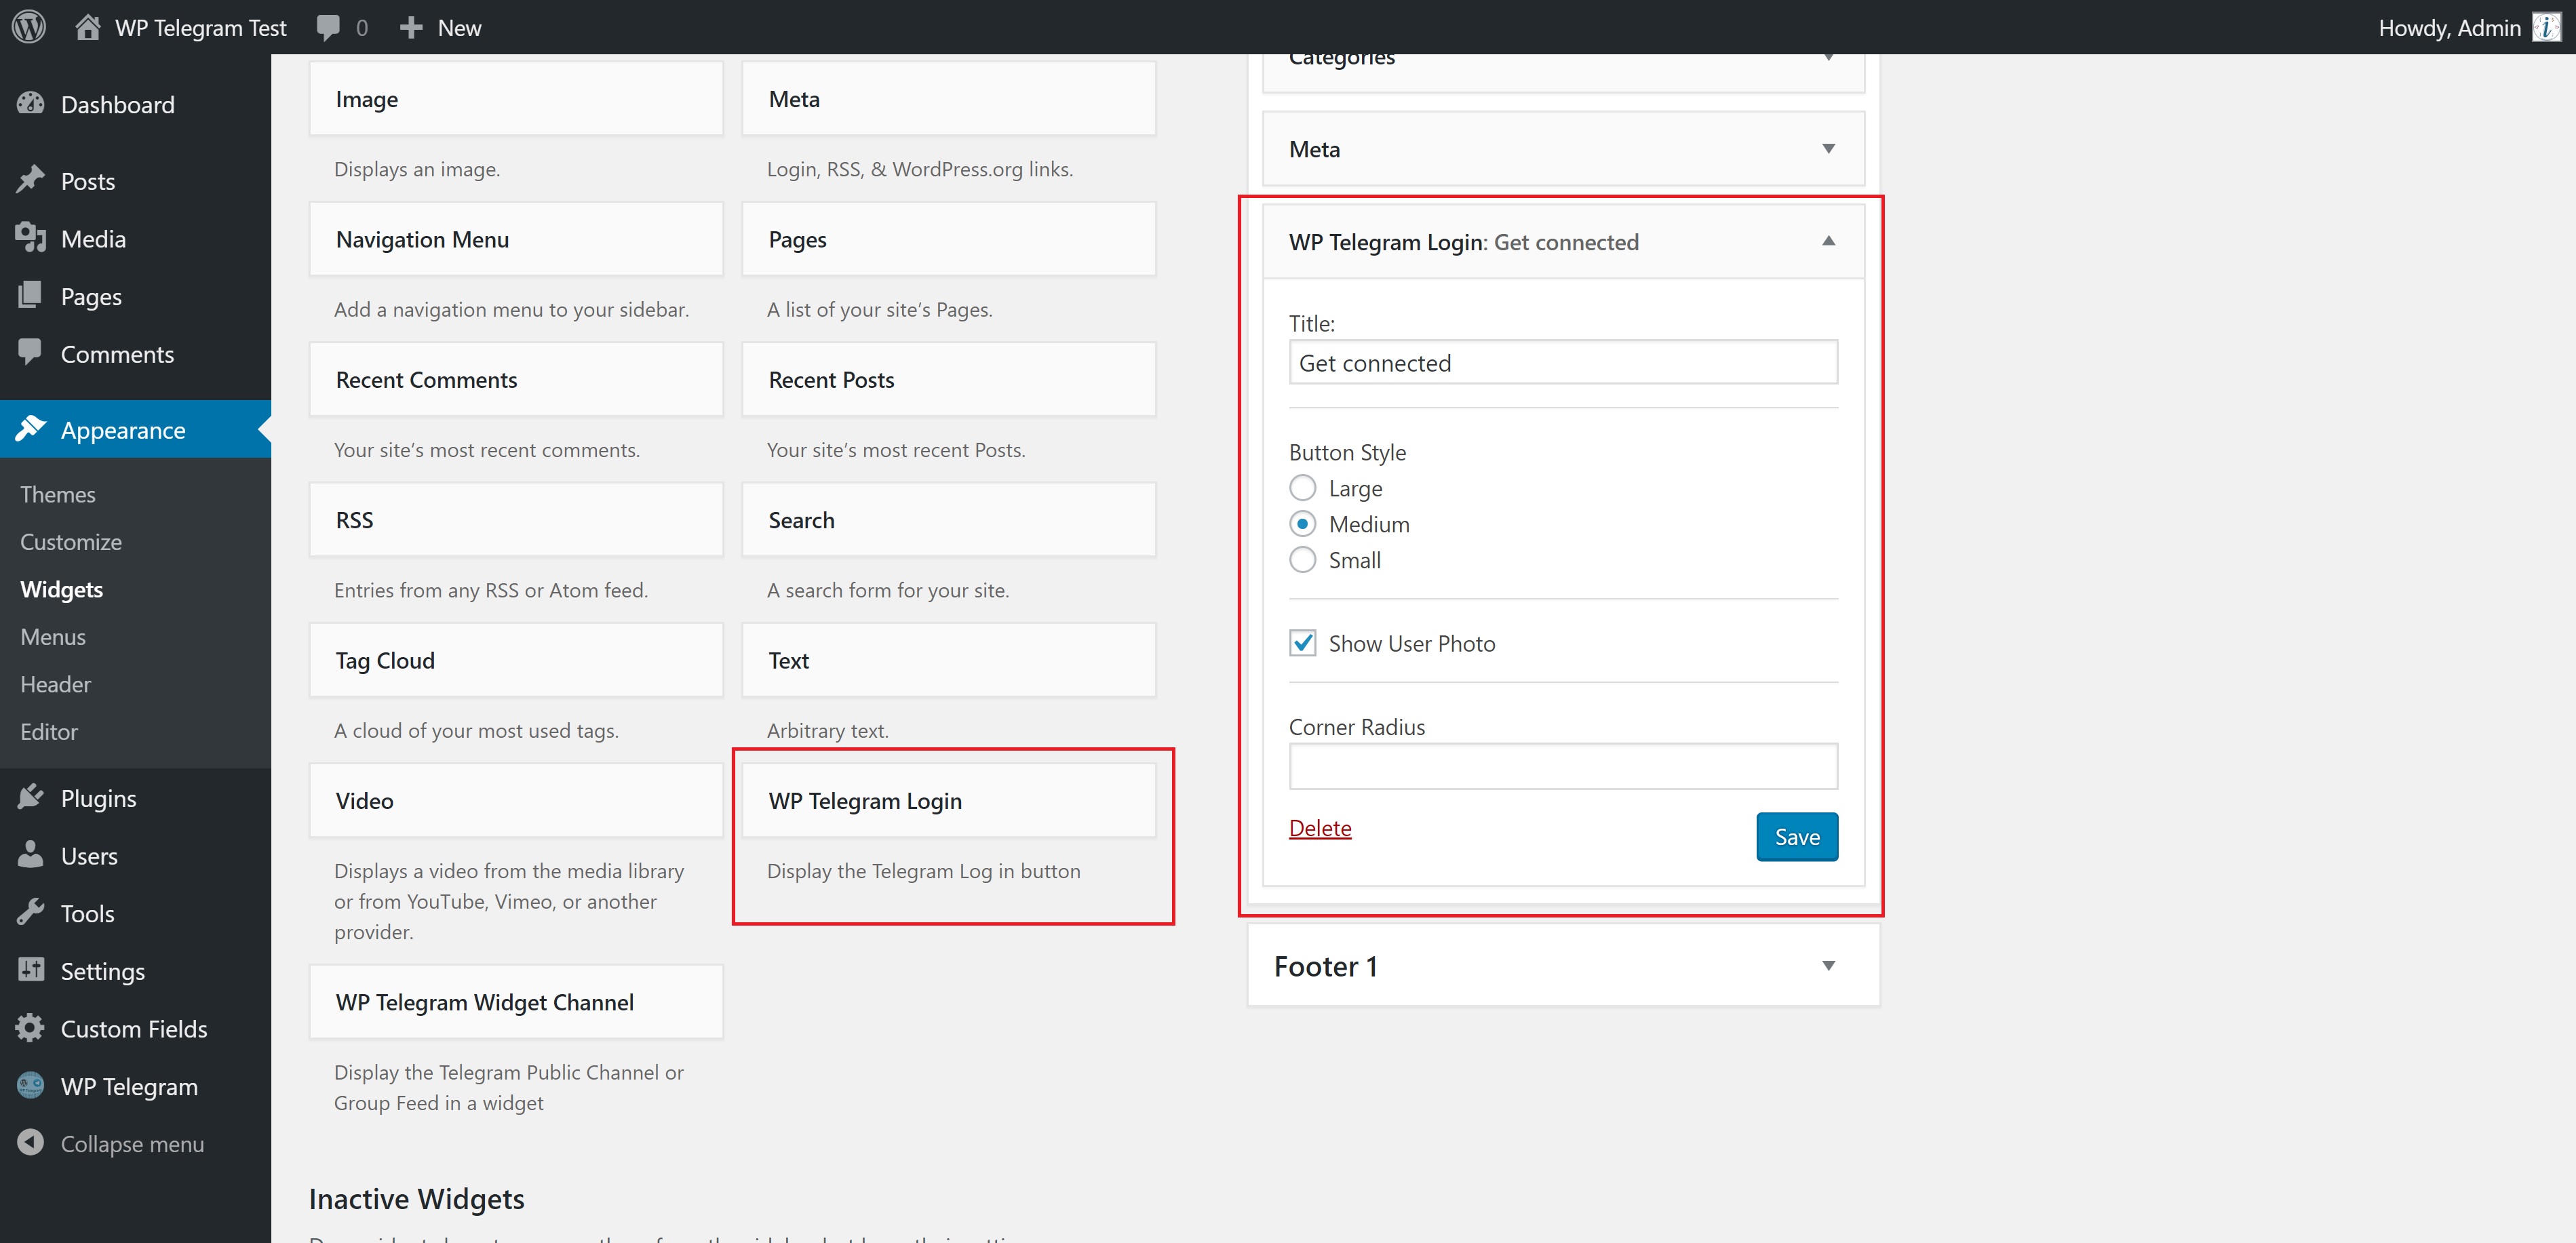Open the WordPress logo menu
Image resolution: width=2576 pixels, height=1243 pixels.
(x=27, y=27)
